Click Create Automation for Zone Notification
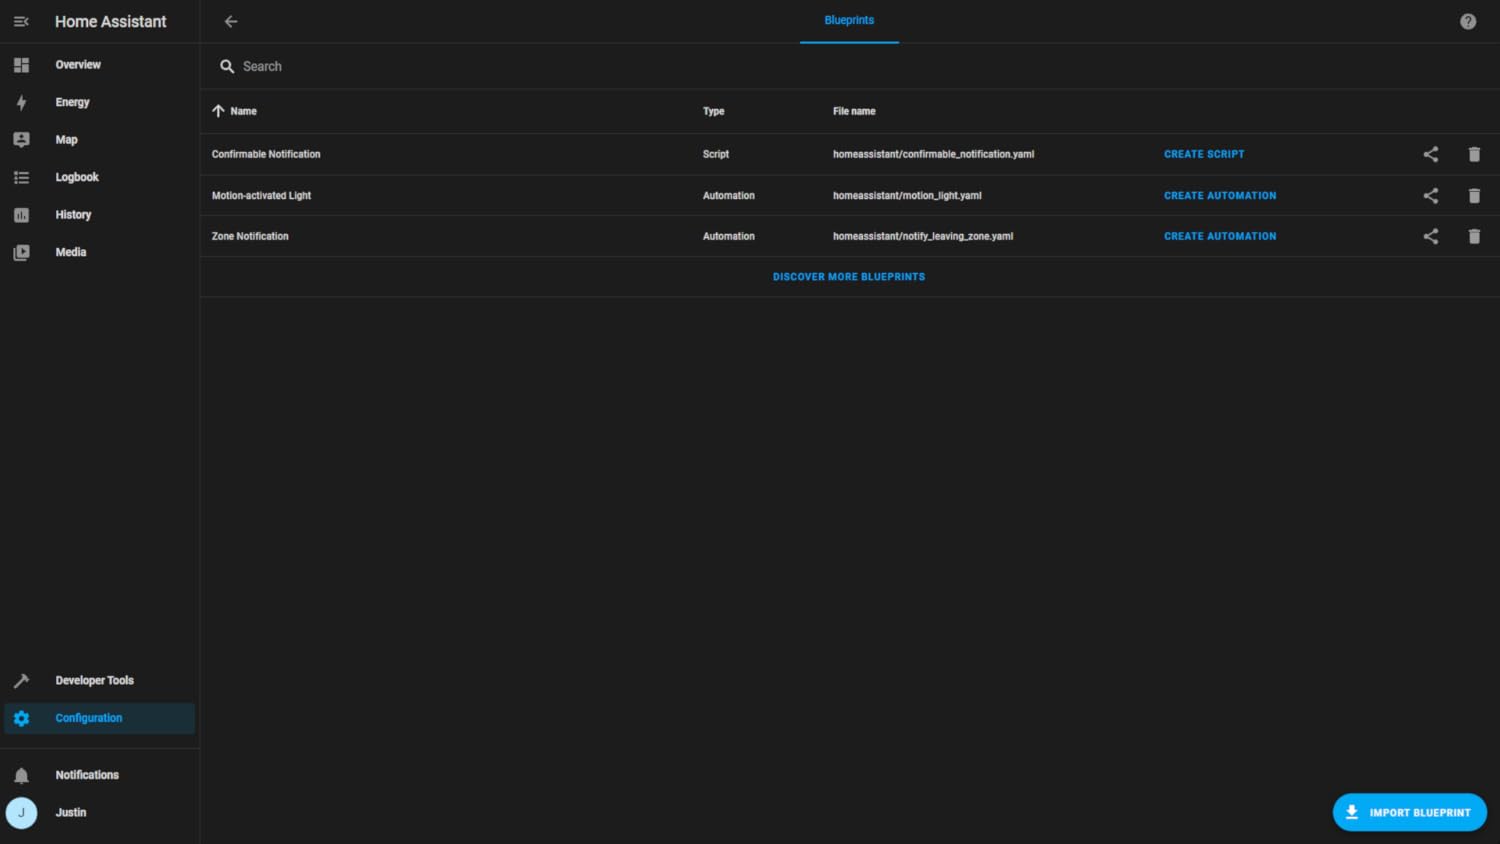The height and width of the screenshot is (844, 1500). point(1220,236)
